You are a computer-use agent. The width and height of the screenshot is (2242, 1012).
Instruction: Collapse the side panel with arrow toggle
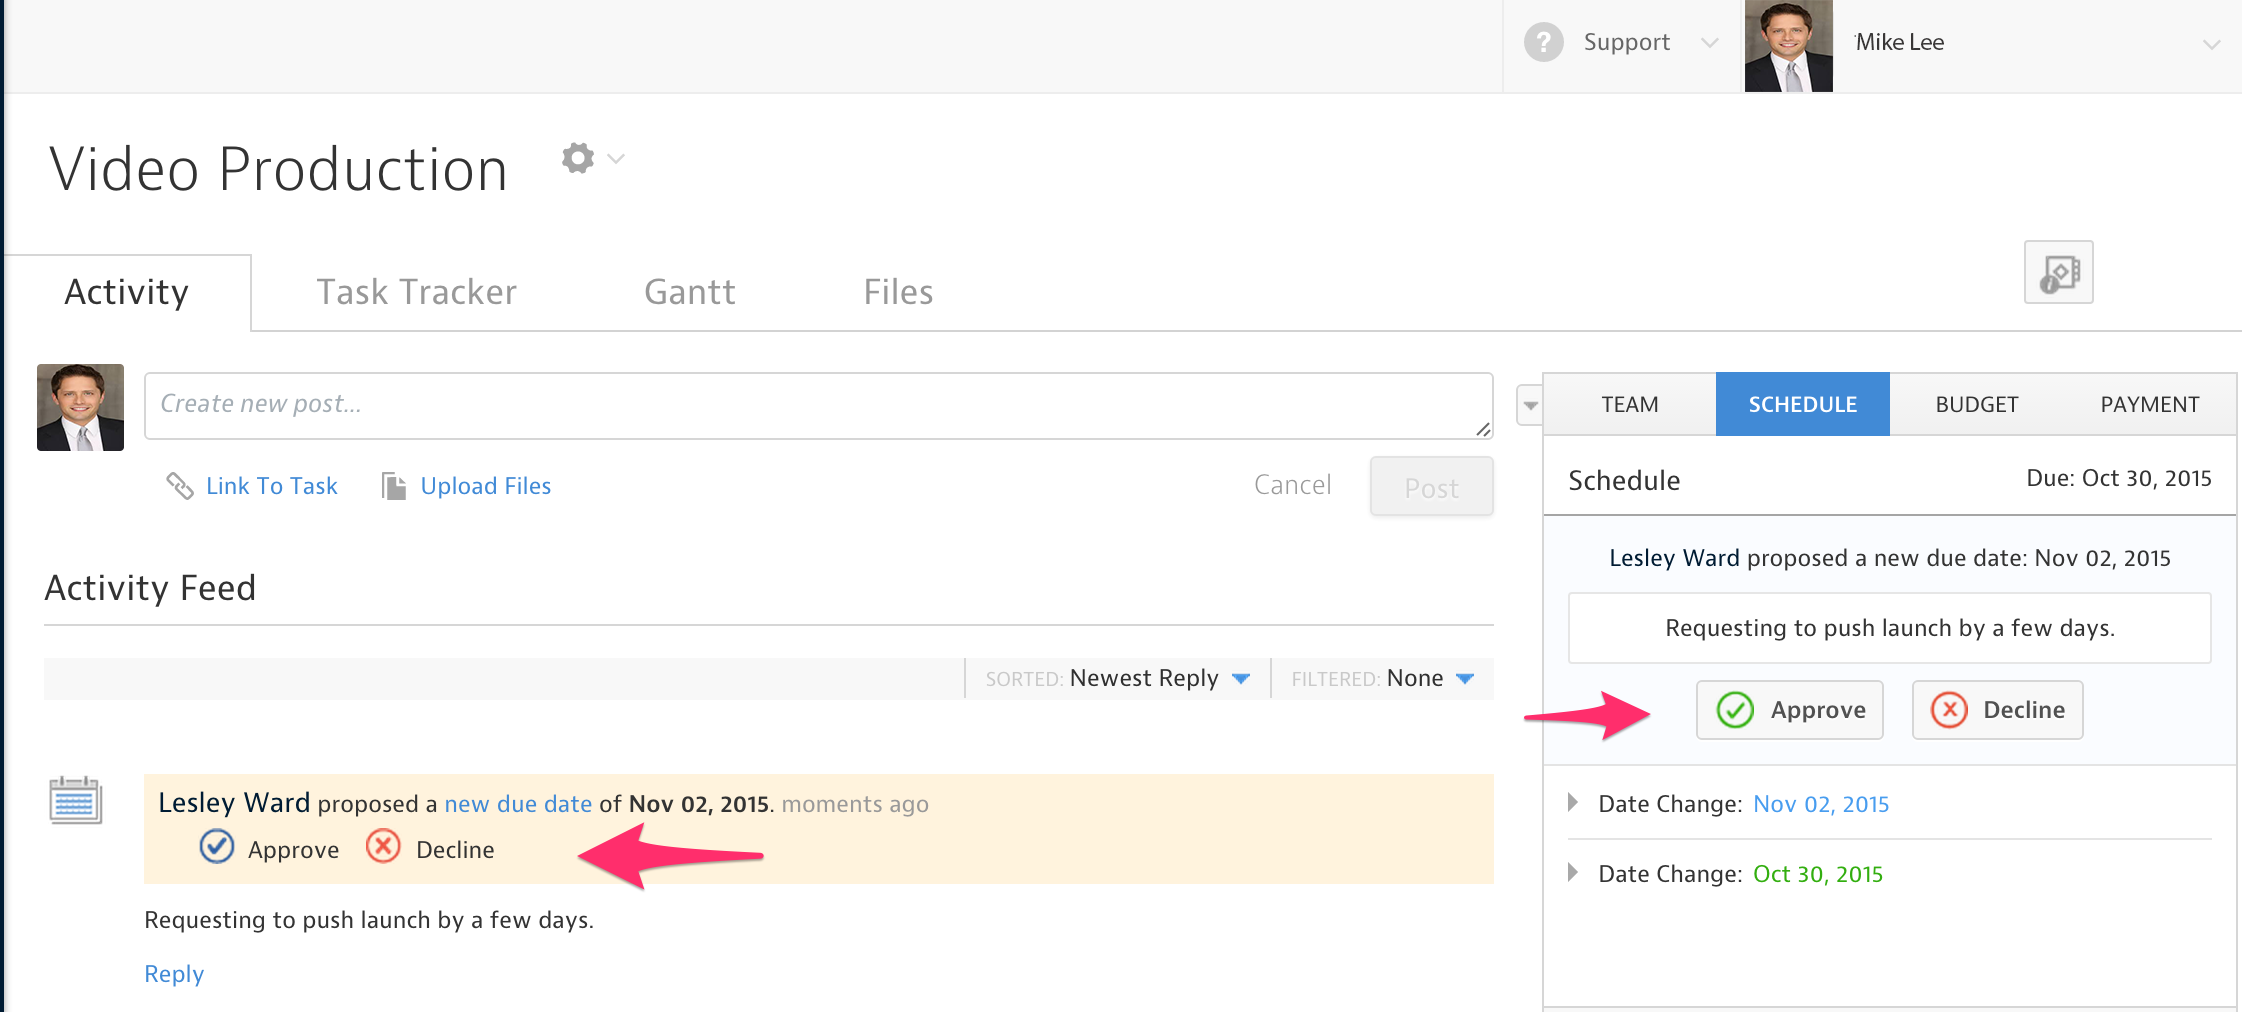click(x=1530, y=406)
